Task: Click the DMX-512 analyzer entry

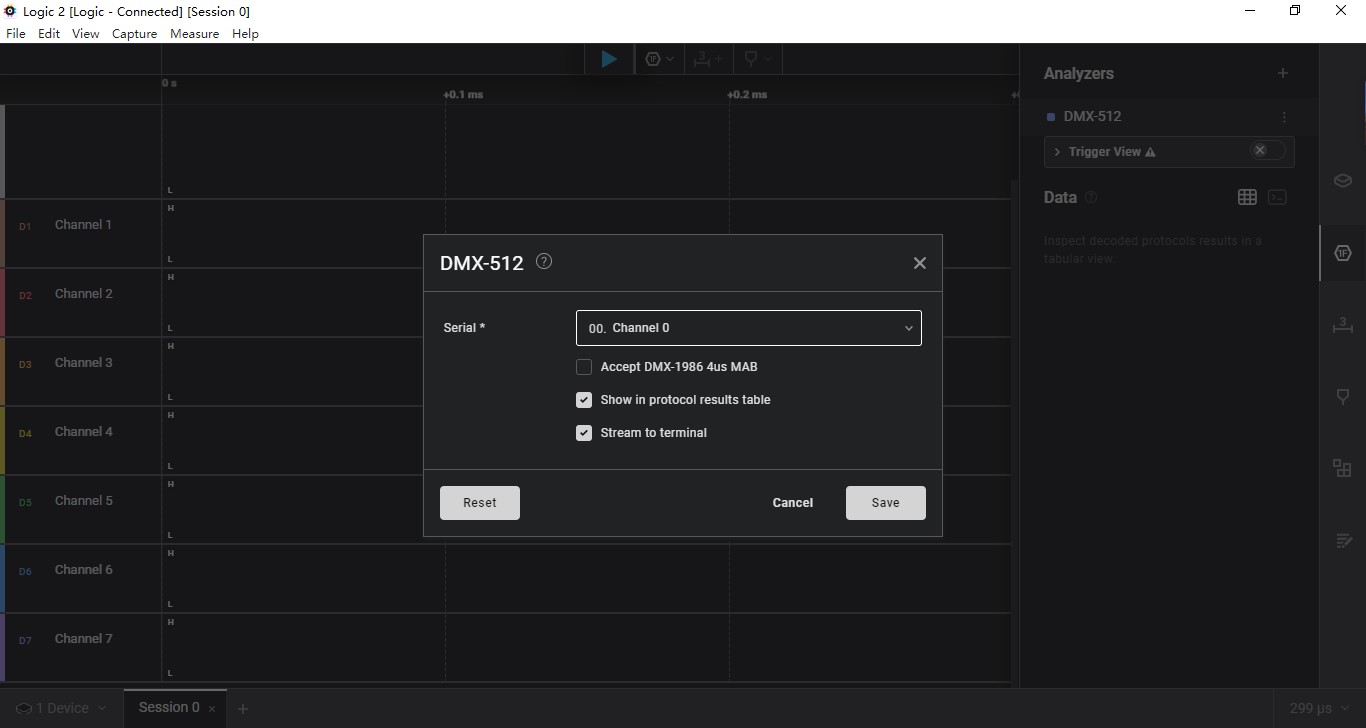Action: (1093, 117)
